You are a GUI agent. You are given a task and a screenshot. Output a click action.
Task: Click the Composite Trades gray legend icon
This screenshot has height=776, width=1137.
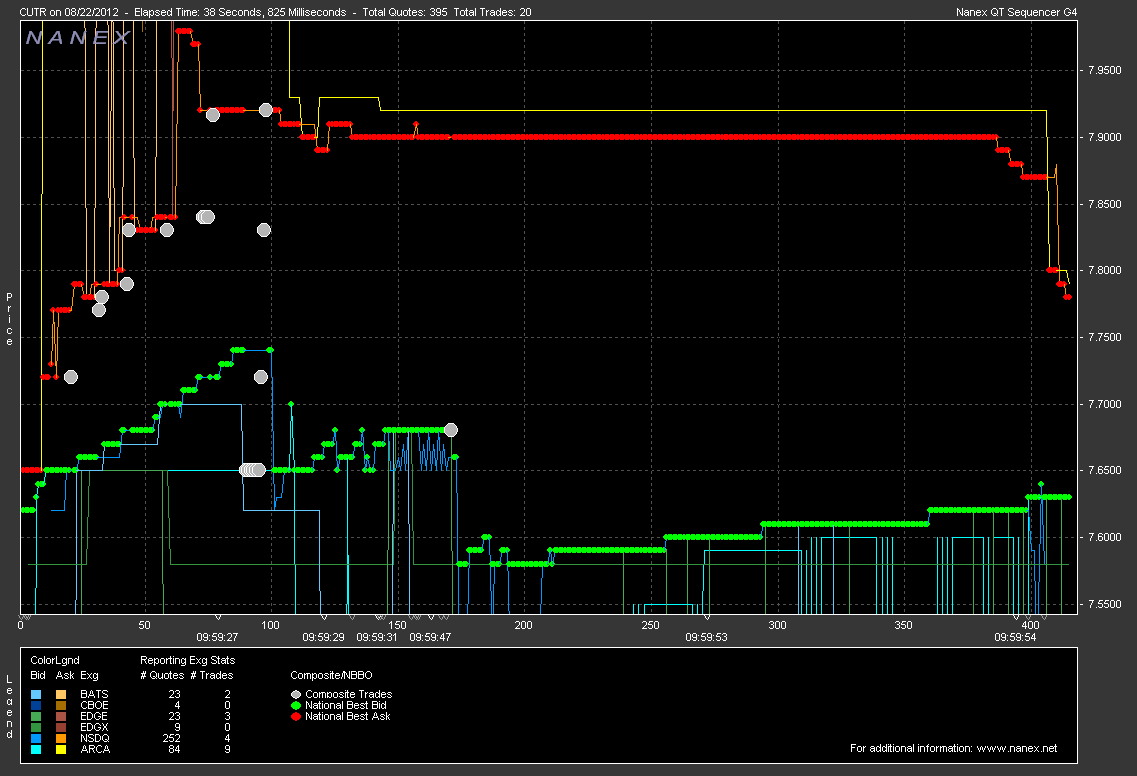tap(296, 695)
